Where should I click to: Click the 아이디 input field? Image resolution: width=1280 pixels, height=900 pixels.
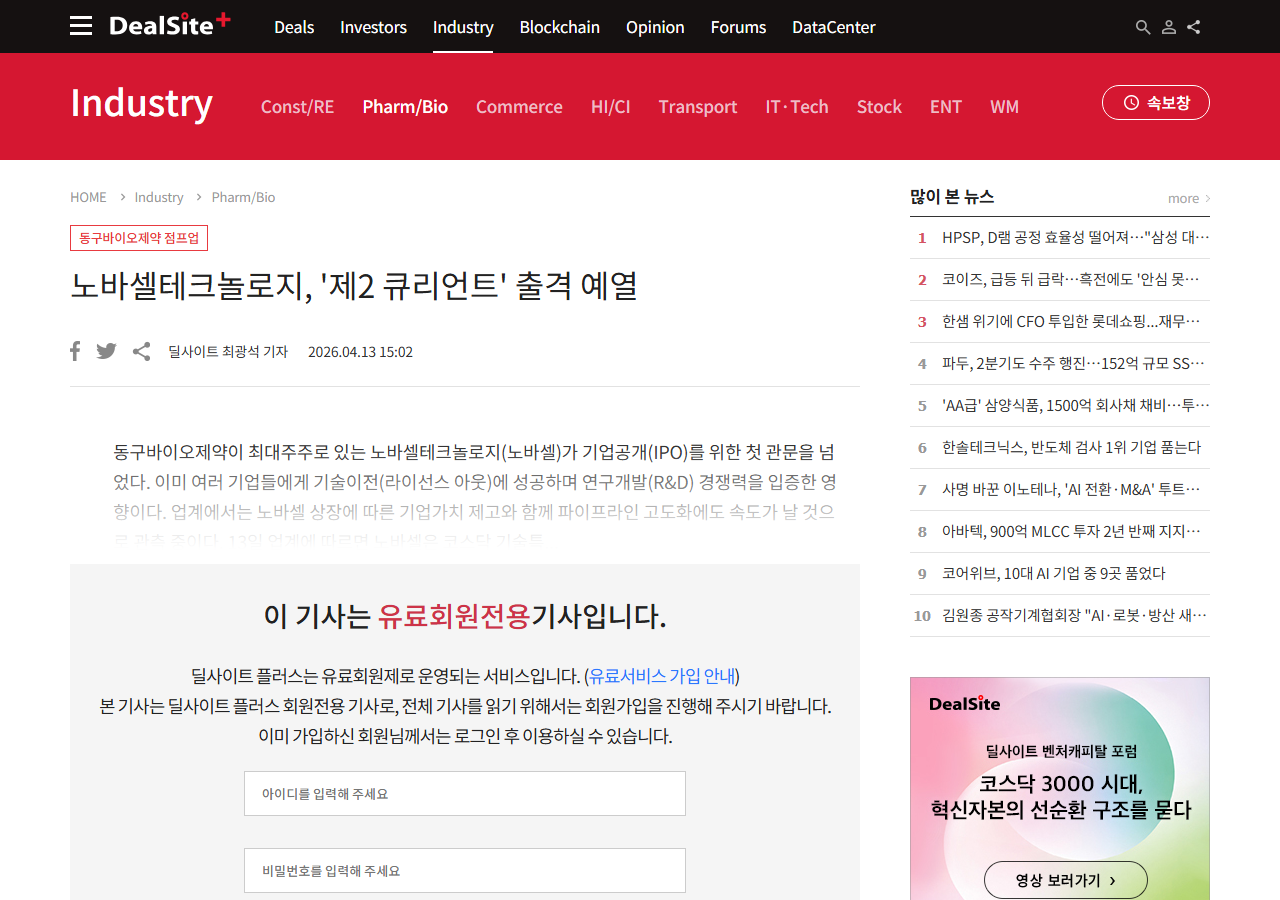(464, 793)
